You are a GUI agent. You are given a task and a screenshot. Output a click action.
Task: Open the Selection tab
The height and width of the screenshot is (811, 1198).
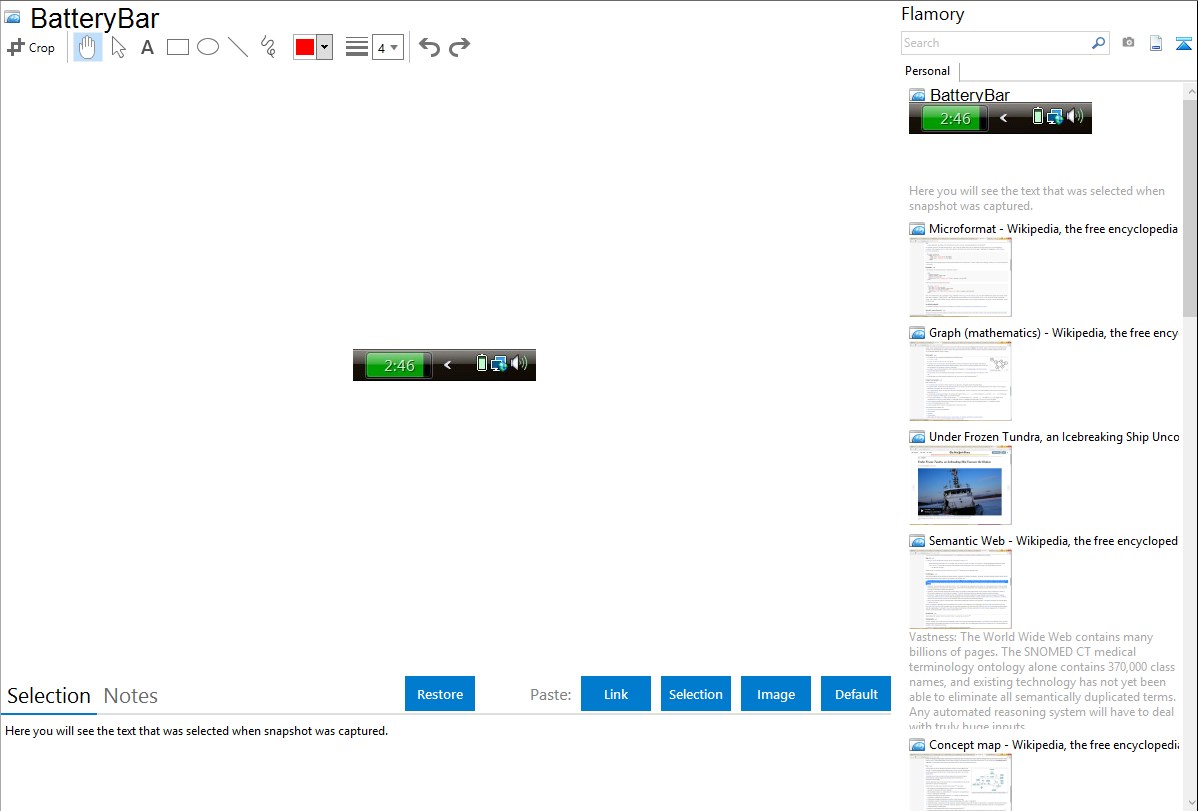click(49, 696)
